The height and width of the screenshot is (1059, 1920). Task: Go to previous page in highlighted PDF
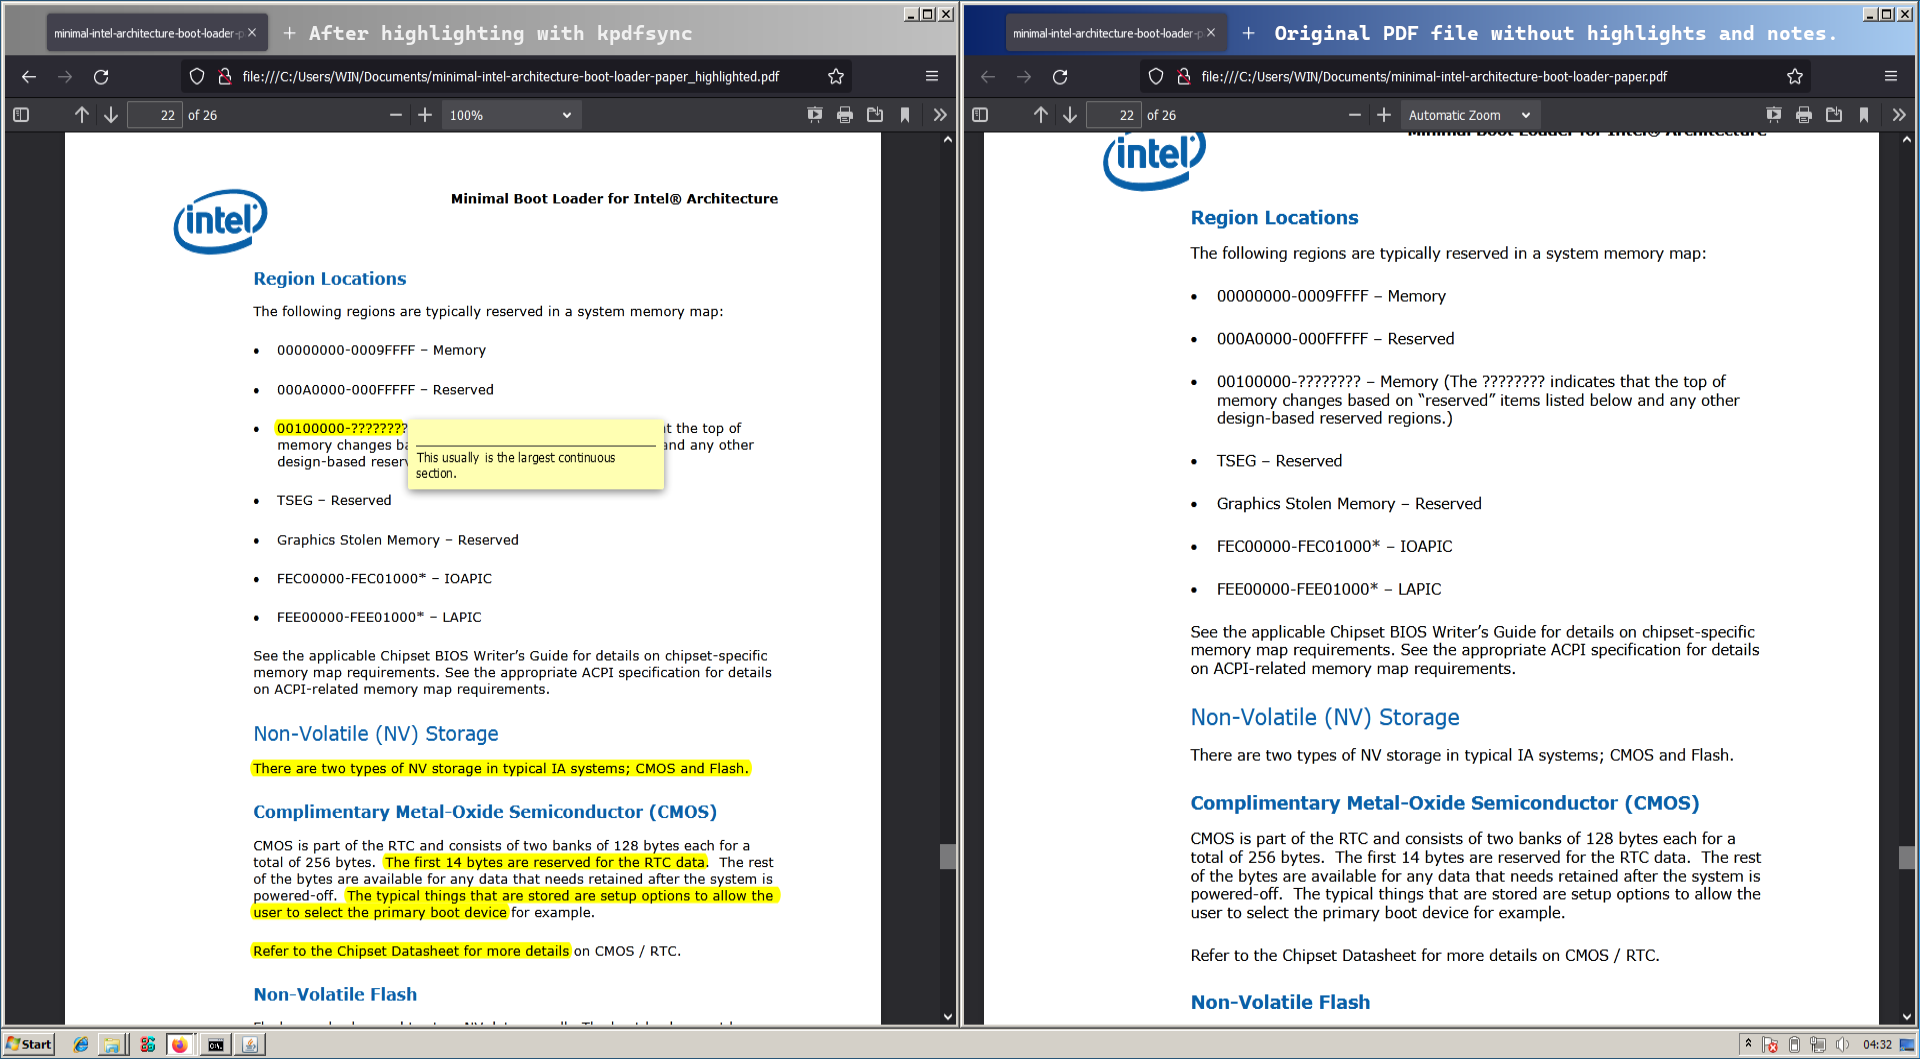[82, 115]
